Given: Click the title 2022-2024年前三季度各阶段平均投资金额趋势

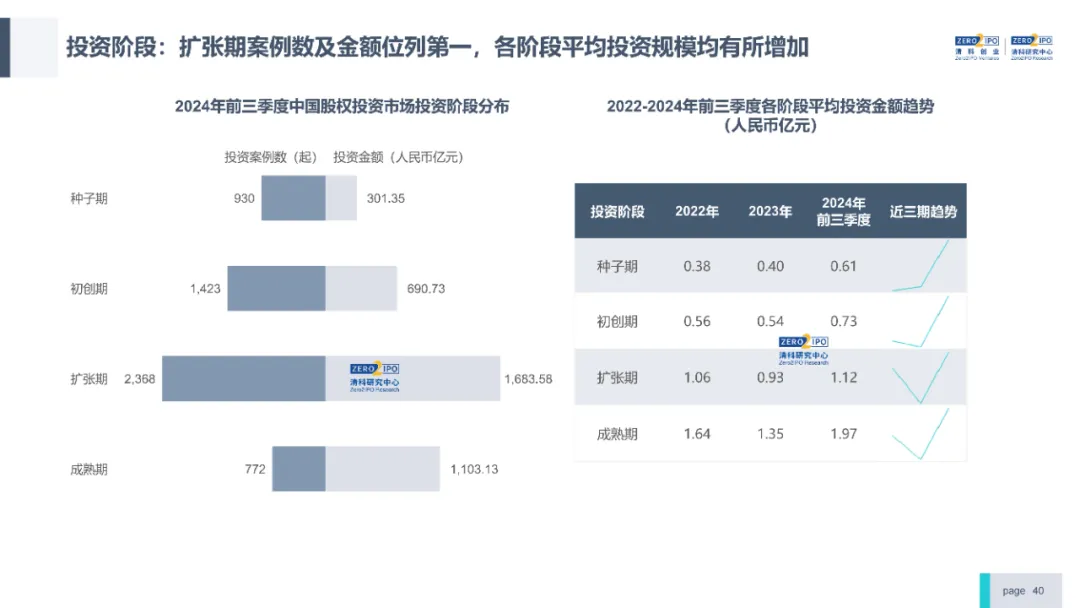Looking at the screenshot, I should pos(770,116).
